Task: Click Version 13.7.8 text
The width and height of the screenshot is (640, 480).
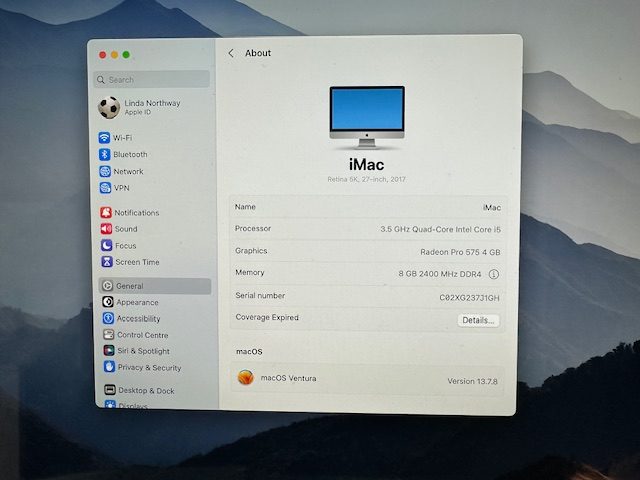Action: tap(473, 381)
